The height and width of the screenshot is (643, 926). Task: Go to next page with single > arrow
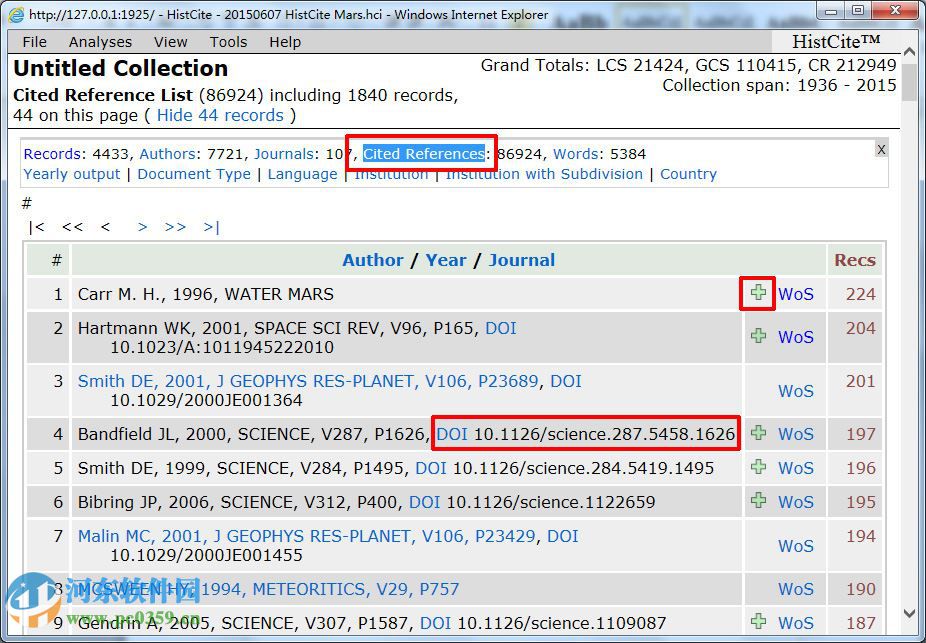coord(142,227)
